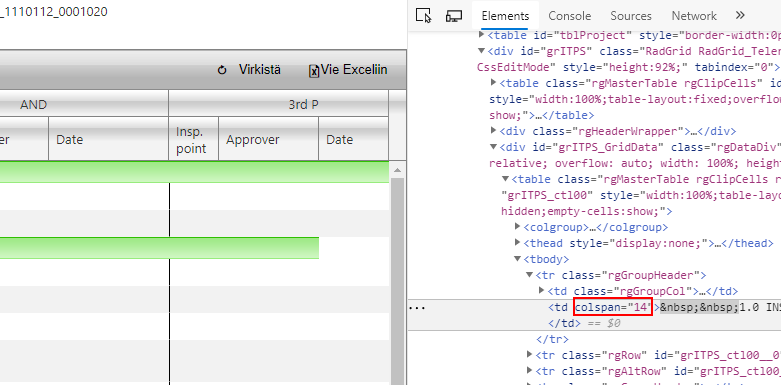Collapse the rgGroupHeader tr node

click(x=530, y=275)
